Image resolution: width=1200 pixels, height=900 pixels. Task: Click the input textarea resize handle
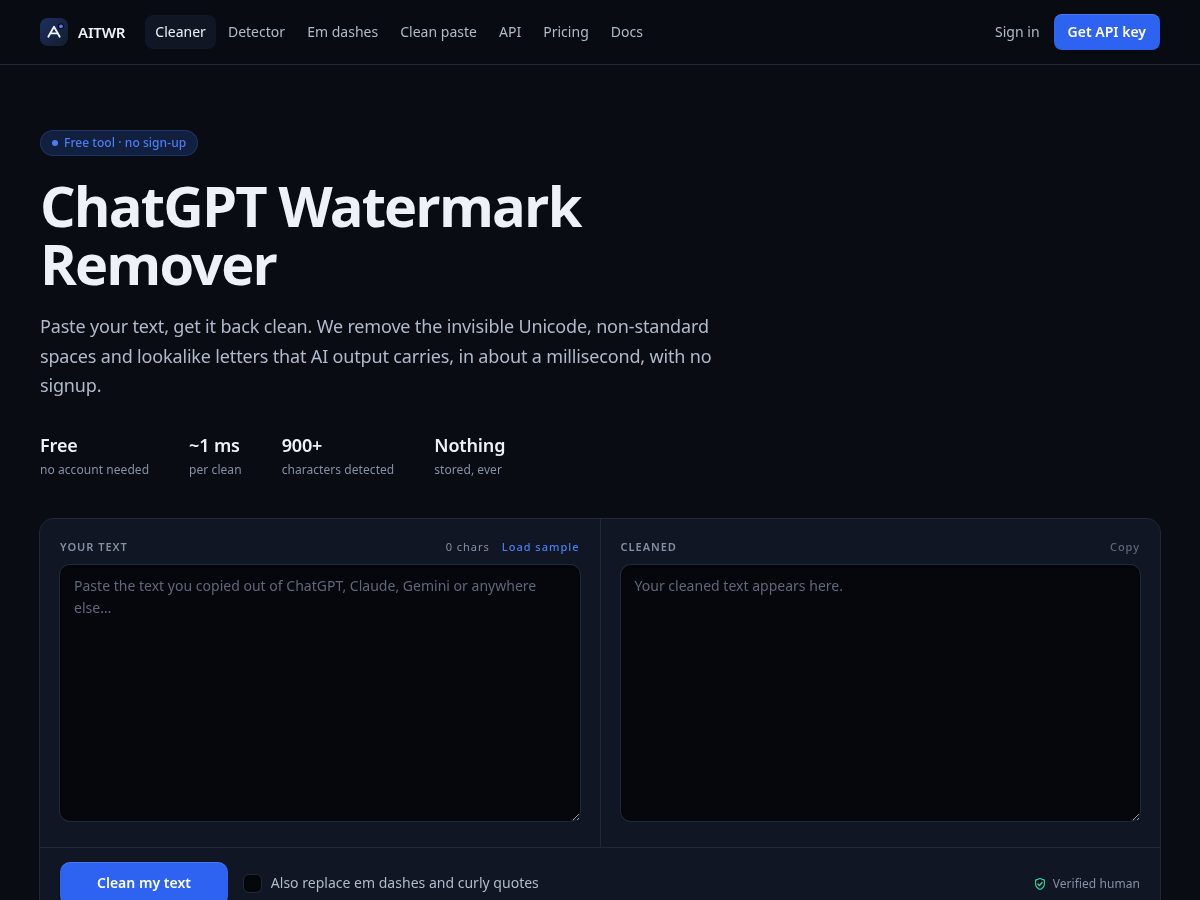pos(574,815)
